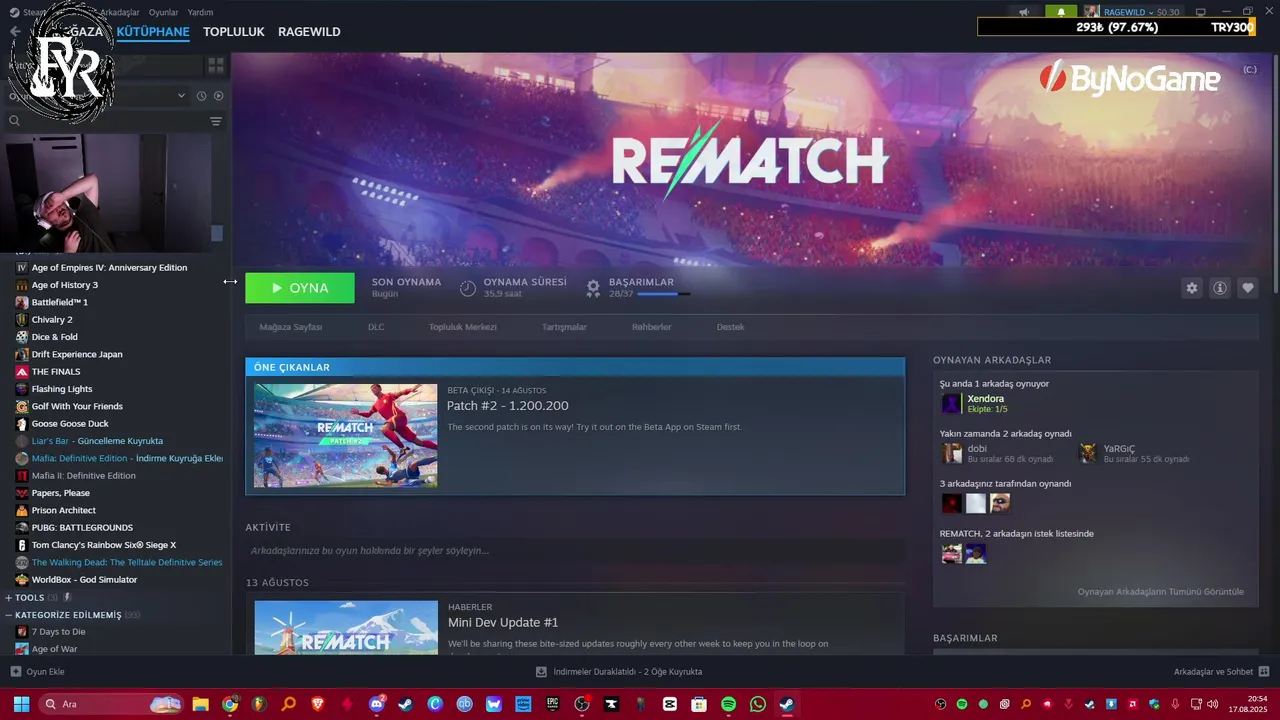Open game settings gear icon
Viewport: 1280px width, 720px height.
pyautogui.click(x=1191, y=288)
